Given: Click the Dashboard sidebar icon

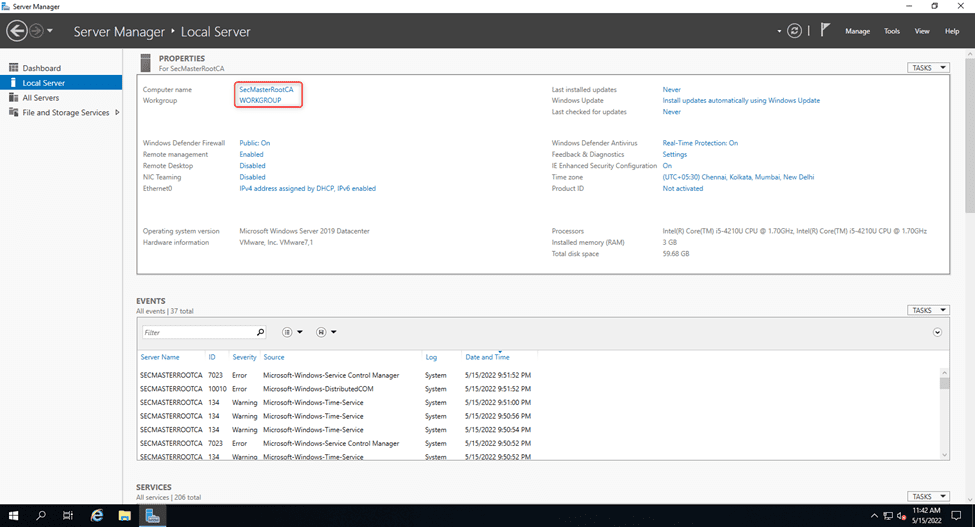Looking at the screenshot, I should click(13, 68).
